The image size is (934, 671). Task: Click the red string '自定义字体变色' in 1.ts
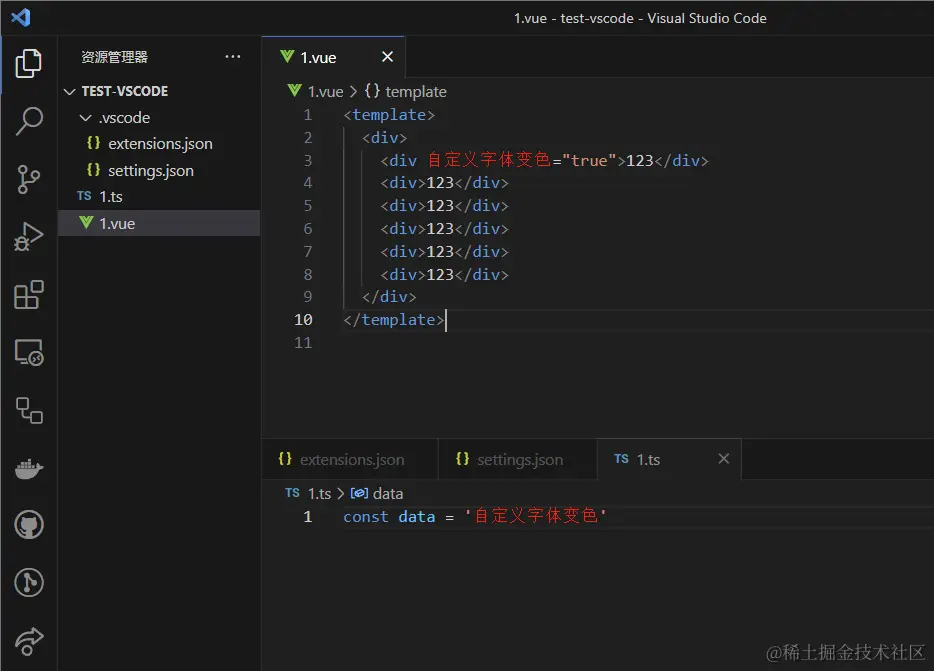(536, 515)
